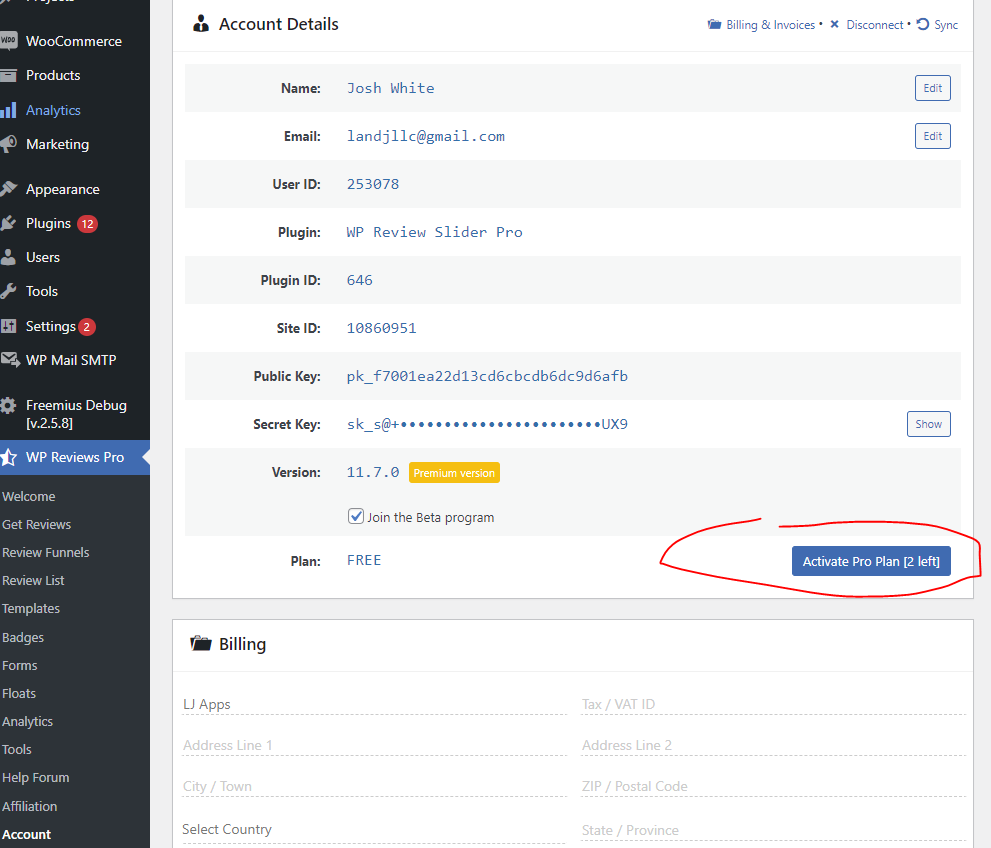Image resolution: width=991 pixels, height=848 pixels.
Task: Click the Users person icon
Action: tap(8, 257)
